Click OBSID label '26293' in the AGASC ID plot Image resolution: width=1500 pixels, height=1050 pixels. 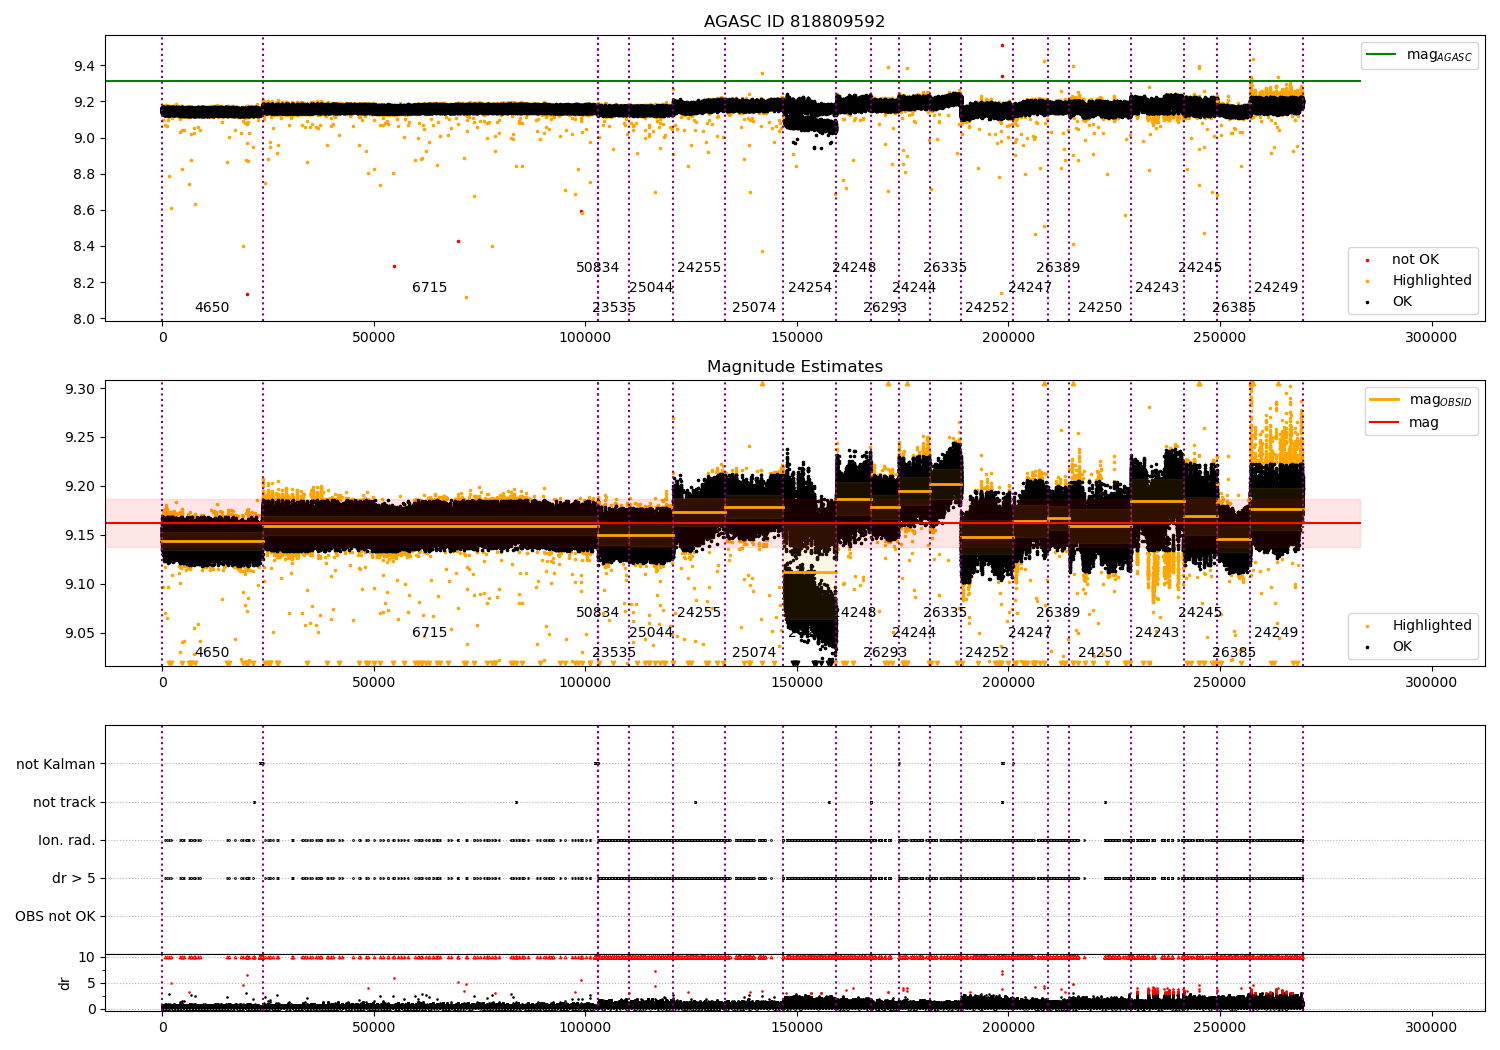click(885, 308)
